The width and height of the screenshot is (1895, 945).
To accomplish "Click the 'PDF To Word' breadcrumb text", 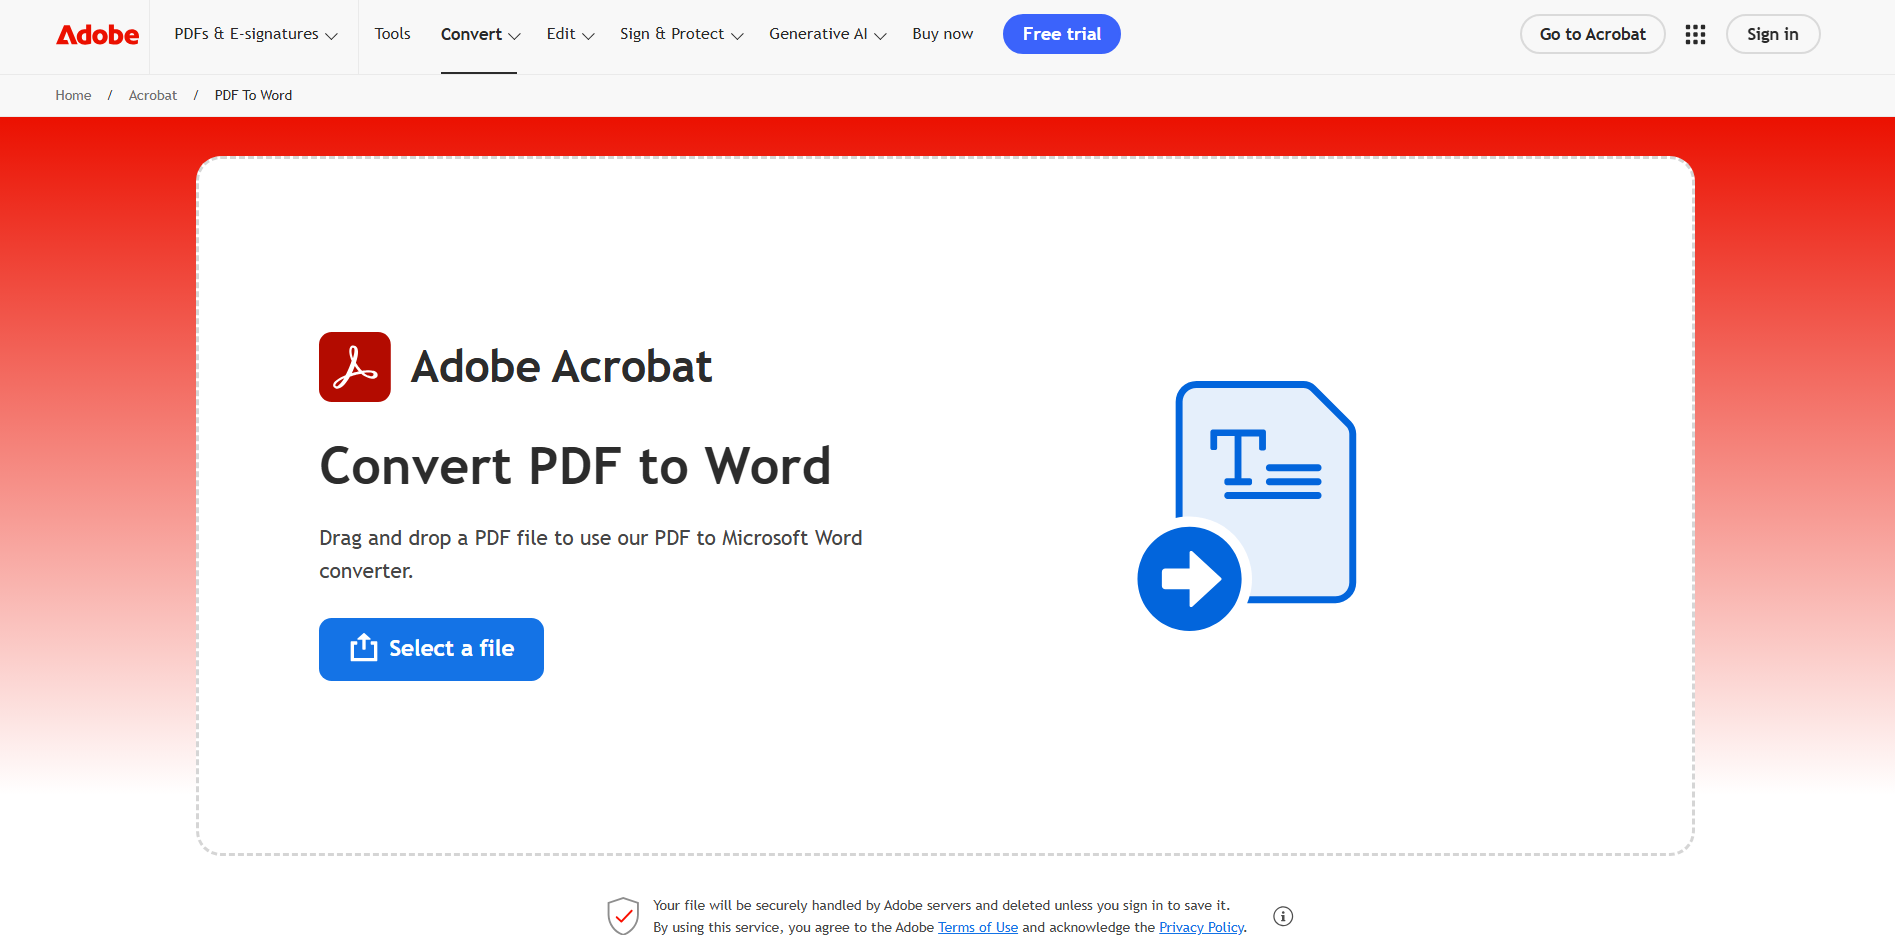I will pos(253,96).
